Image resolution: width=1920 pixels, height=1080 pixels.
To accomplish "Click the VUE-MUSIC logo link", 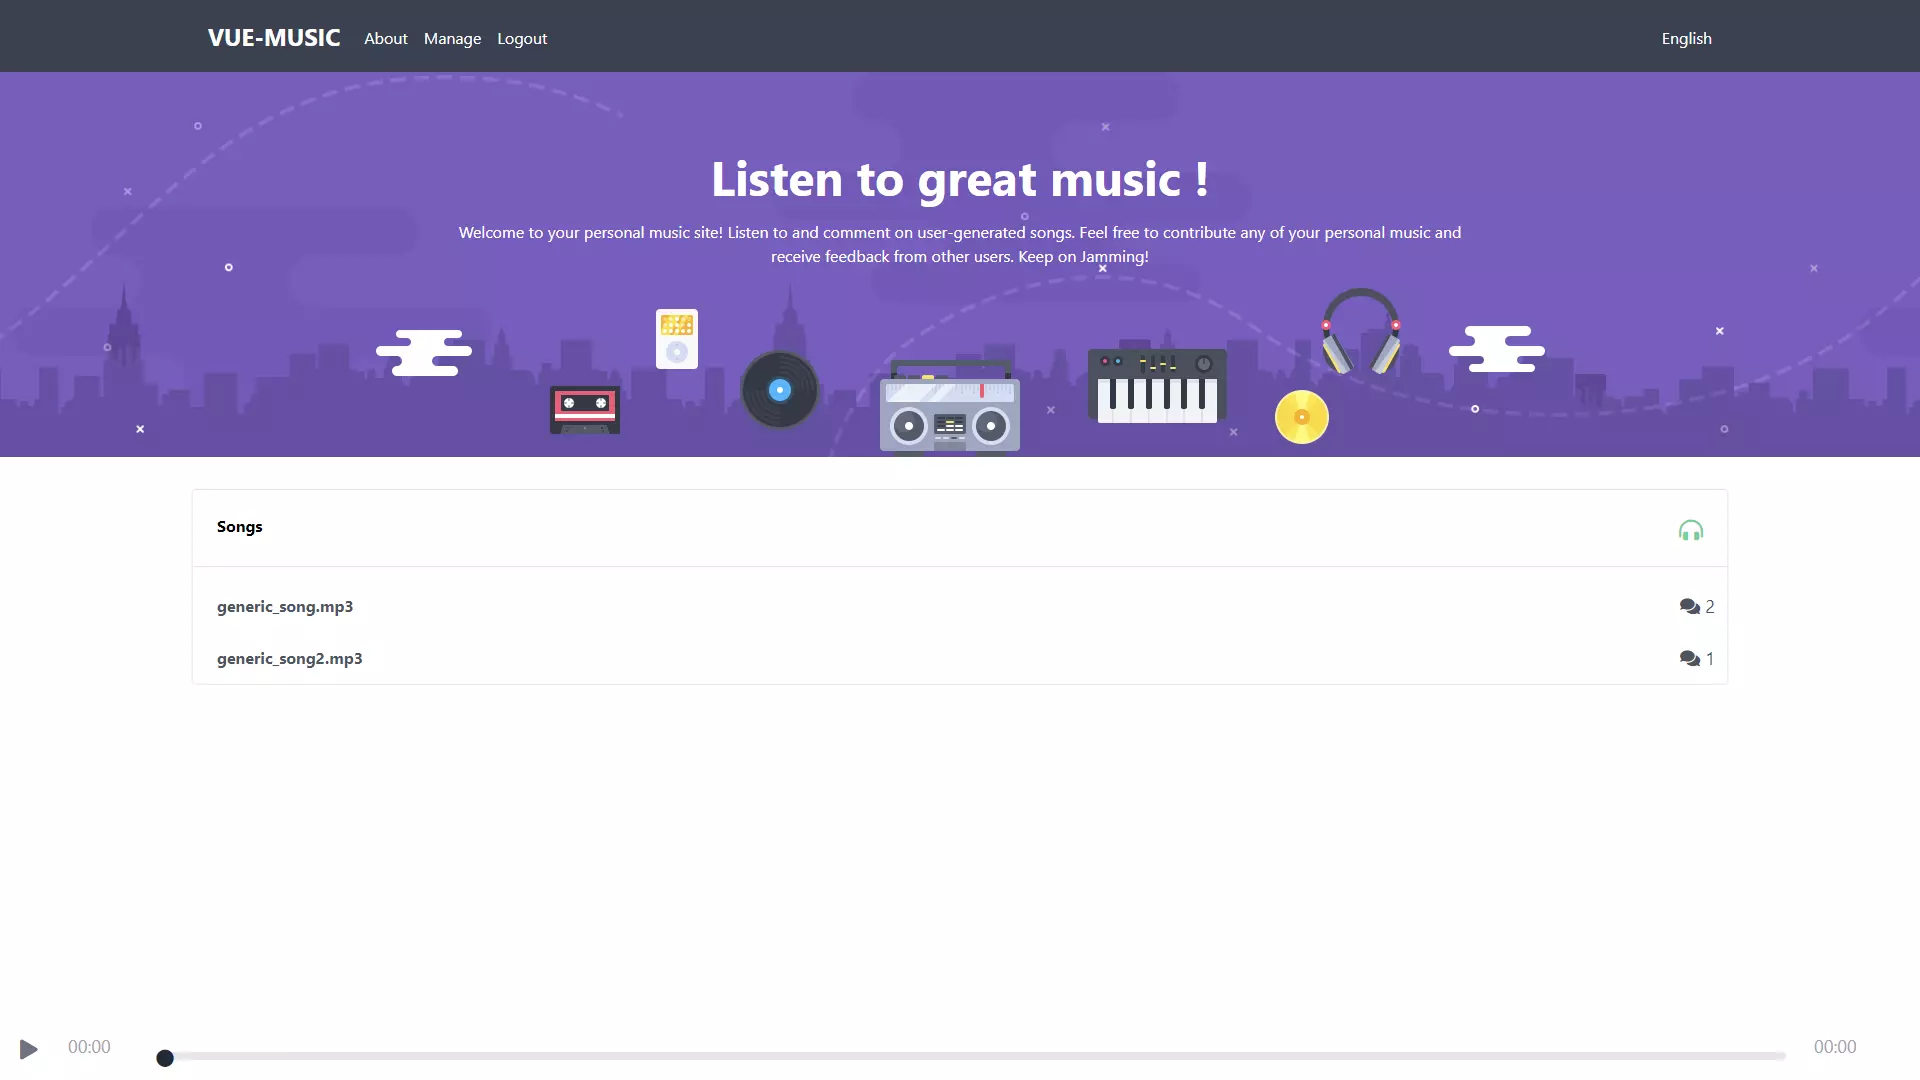I will pyautogui.click(x=273, y=36).
